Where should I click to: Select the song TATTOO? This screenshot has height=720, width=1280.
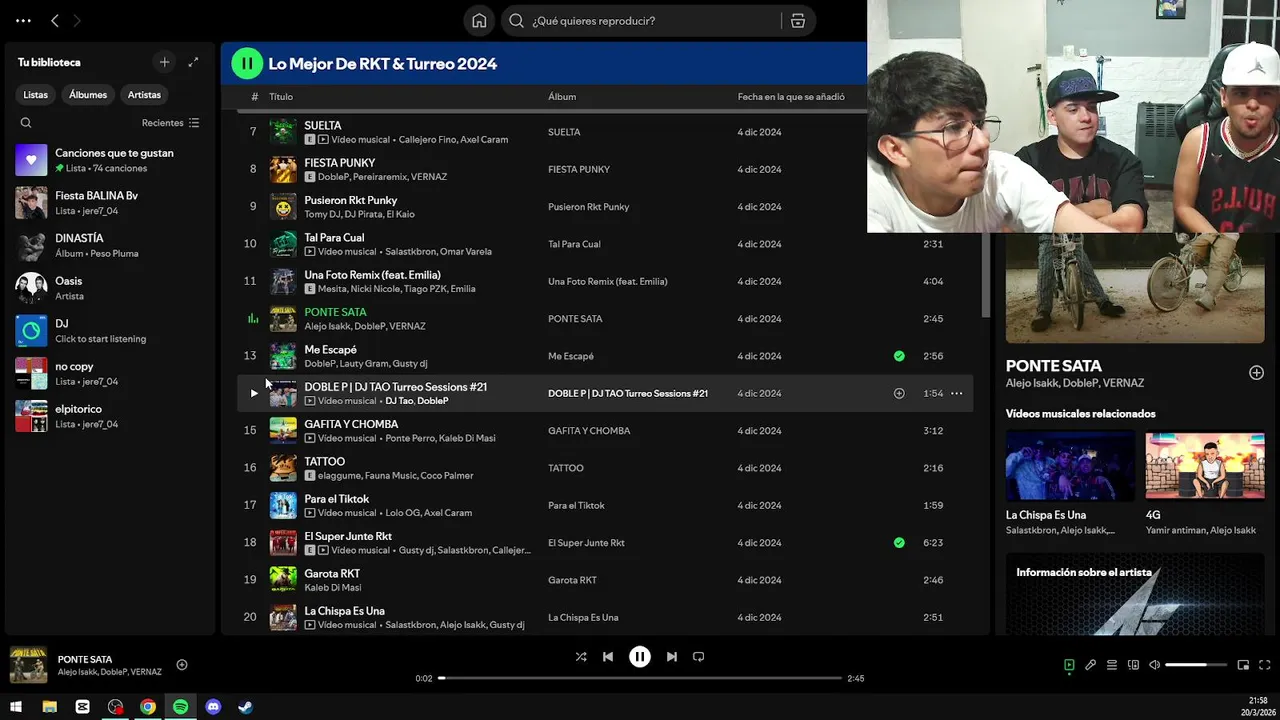(324, 462)
